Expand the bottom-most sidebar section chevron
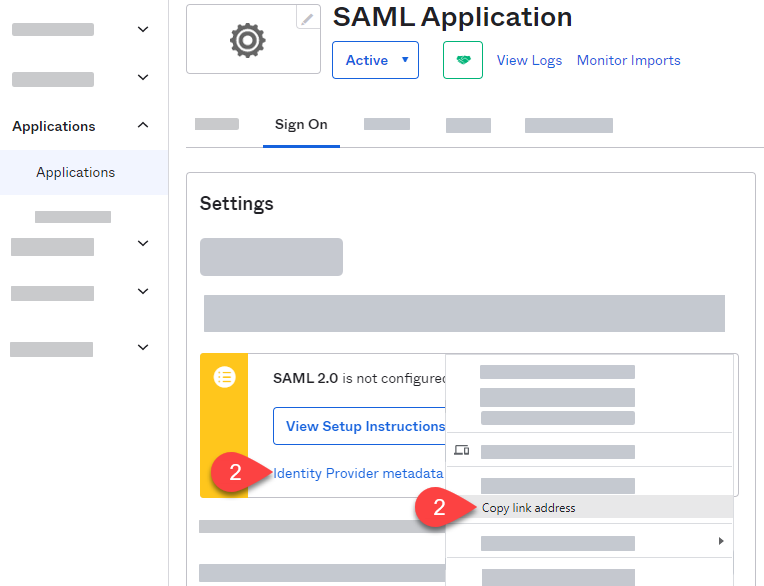 (x=143, y=348)
